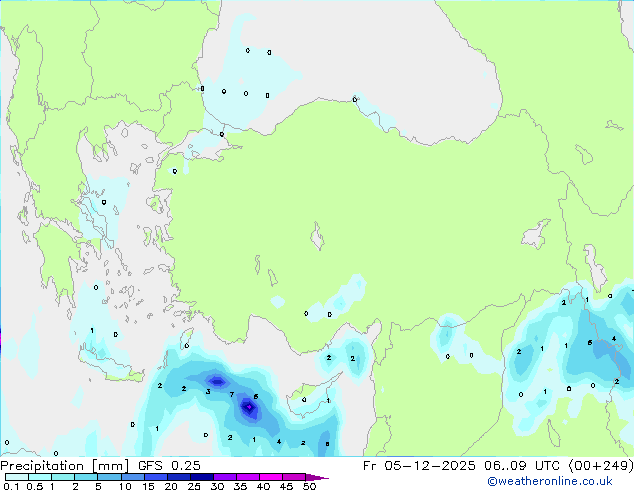Choose the 10–15 mm legend color box
The width and height of the screenshot is (634, 490).
[x=133, y=477]
